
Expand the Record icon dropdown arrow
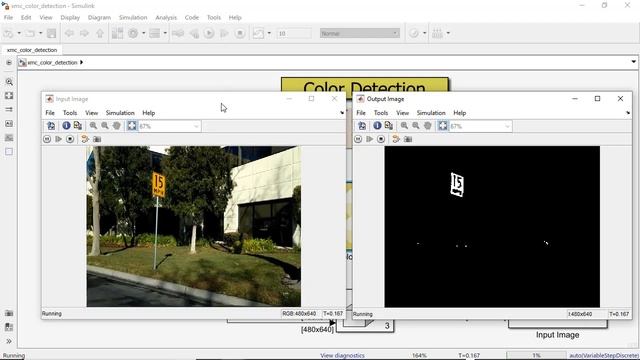point(269,33)
